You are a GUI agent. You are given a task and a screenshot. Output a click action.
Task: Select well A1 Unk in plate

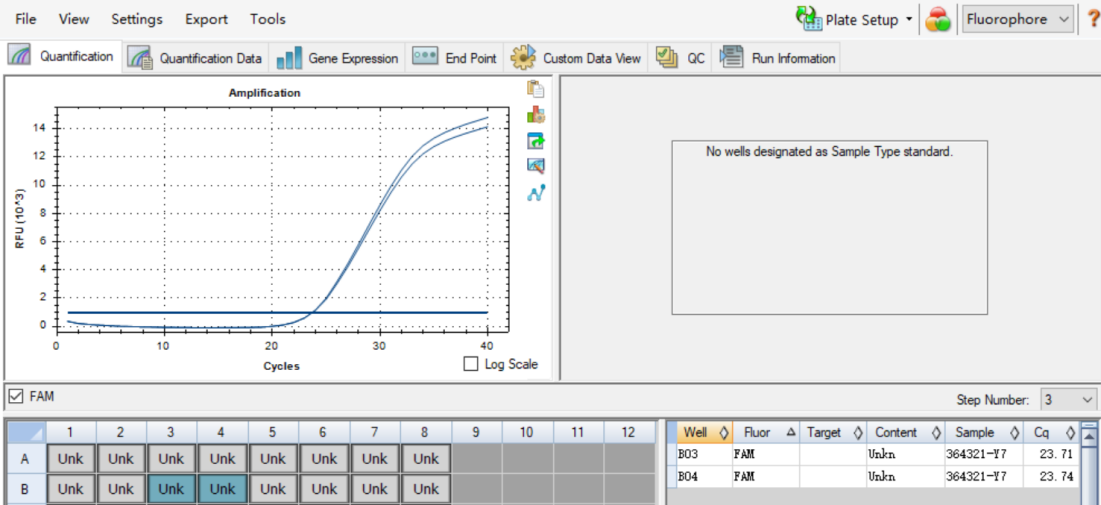click(70, 459)
